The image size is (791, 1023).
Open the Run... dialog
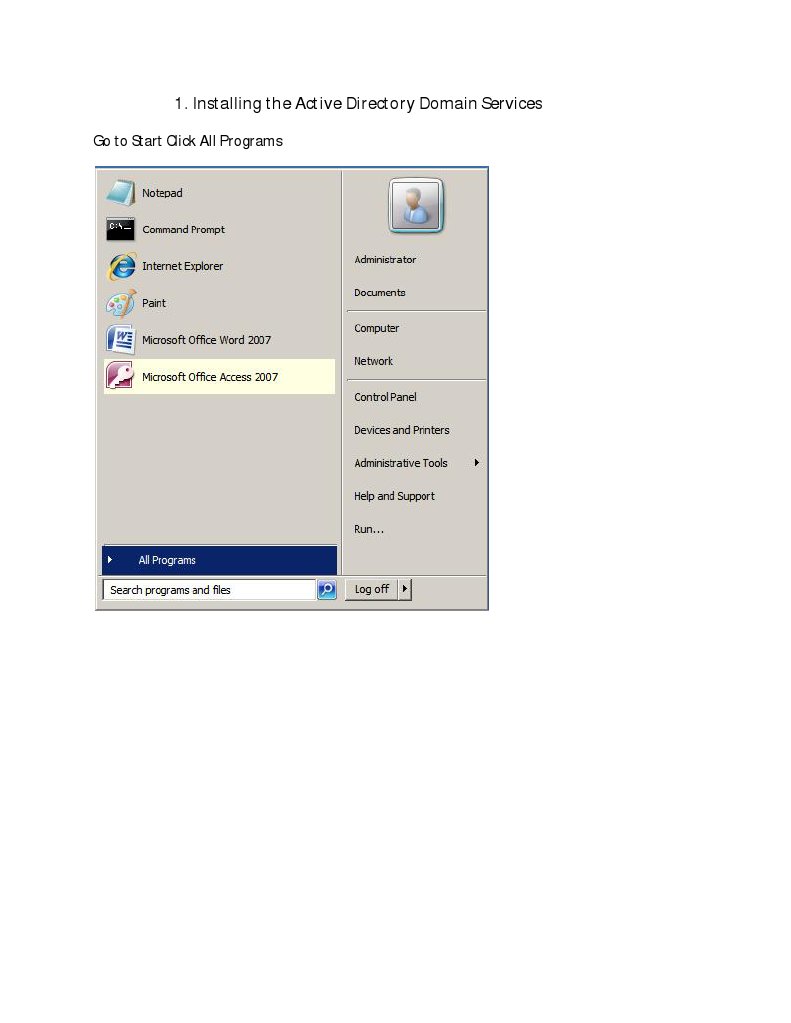click(x=369, y=529)
